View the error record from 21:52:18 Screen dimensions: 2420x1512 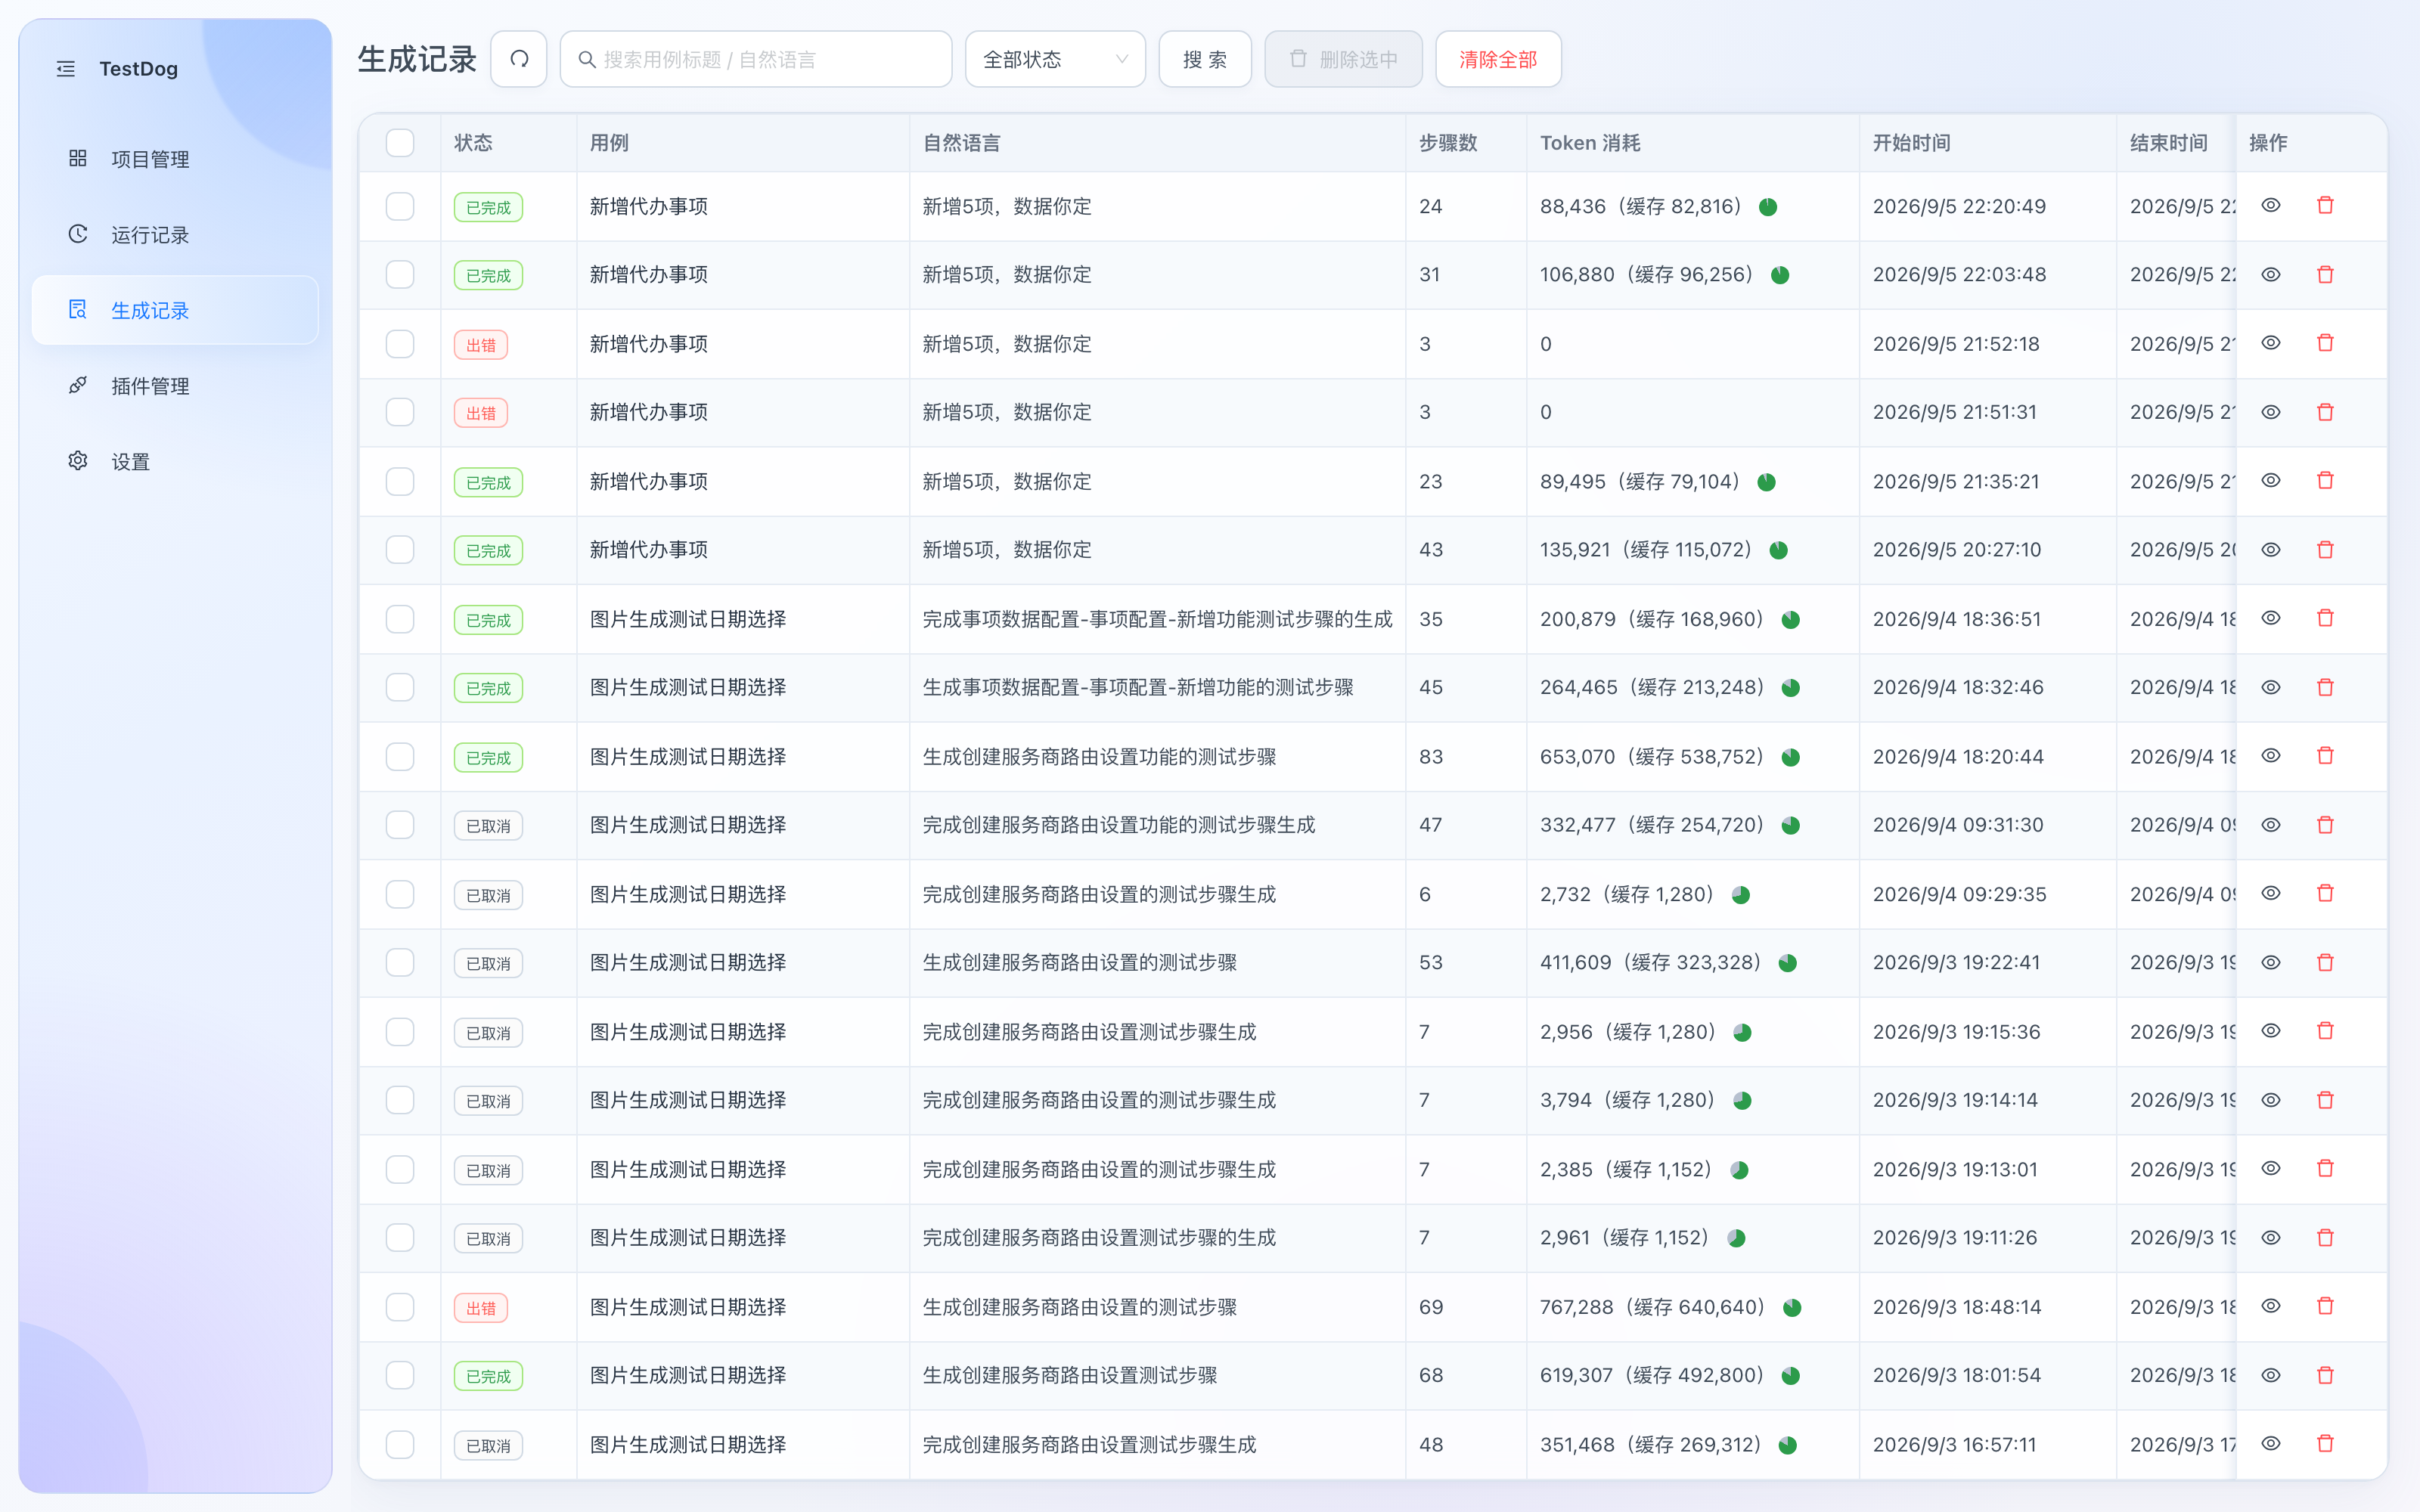click(x=2271, y=343)
